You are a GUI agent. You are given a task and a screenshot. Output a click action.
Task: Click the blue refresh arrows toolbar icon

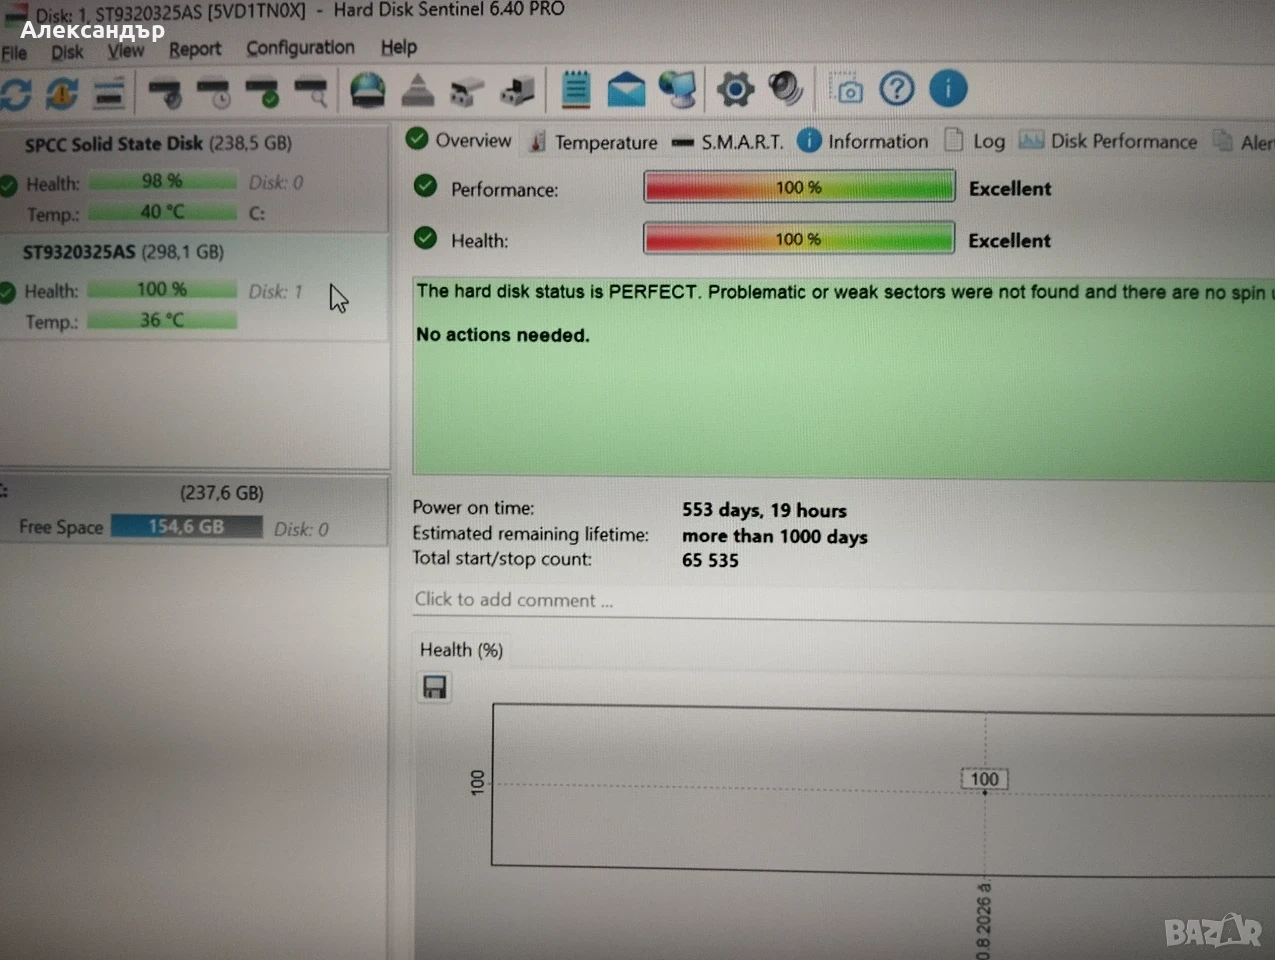16,93
